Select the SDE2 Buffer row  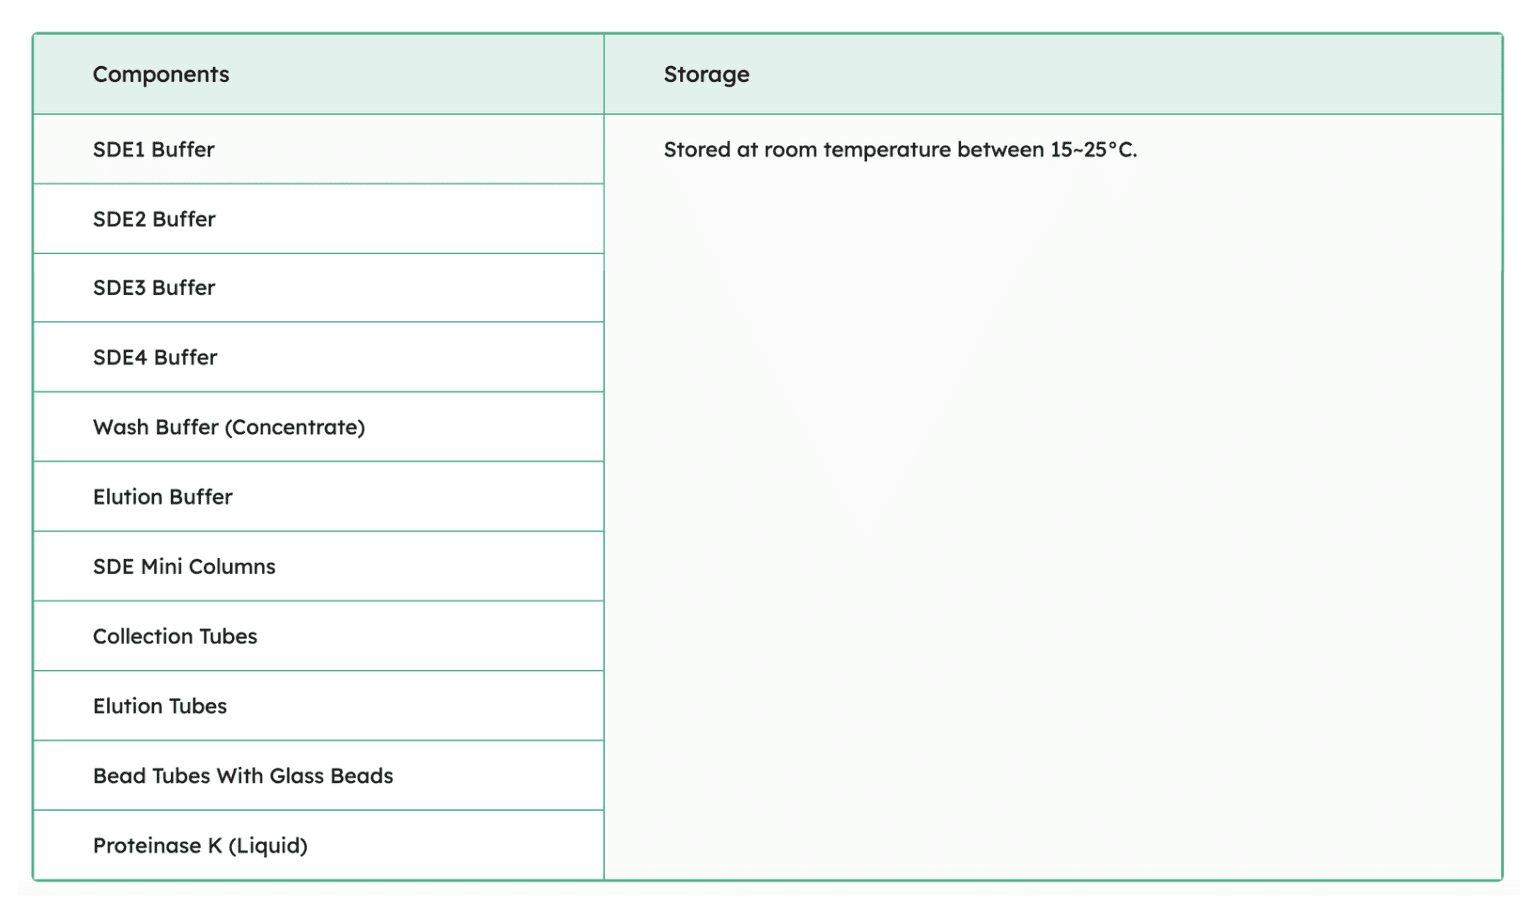point(154,219)
